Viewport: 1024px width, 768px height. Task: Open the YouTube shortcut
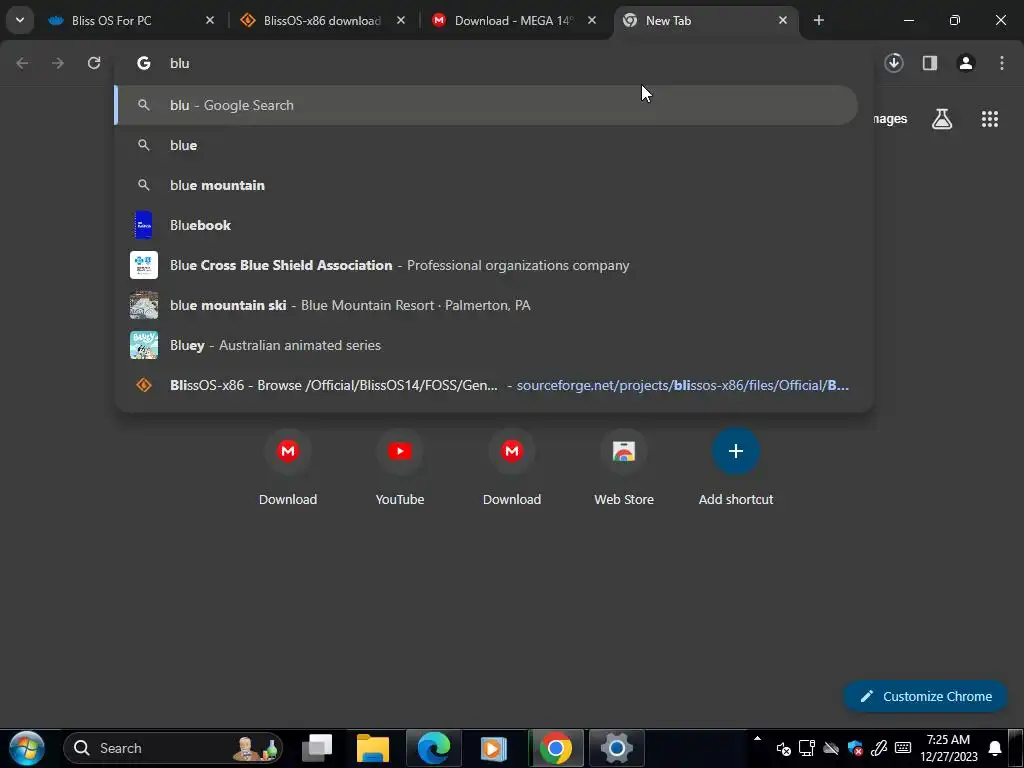(400, 468)
